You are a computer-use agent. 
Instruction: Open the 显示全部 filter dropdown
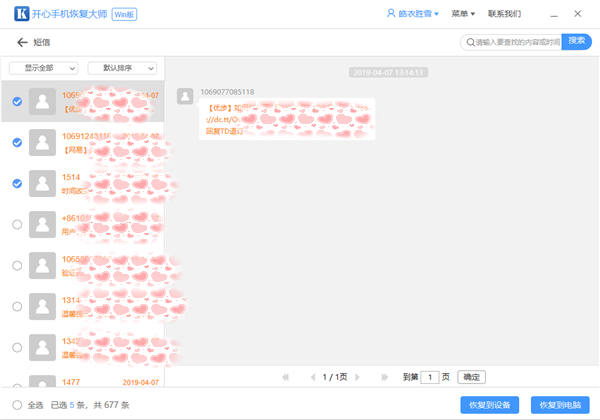click(x=44, y=68)
